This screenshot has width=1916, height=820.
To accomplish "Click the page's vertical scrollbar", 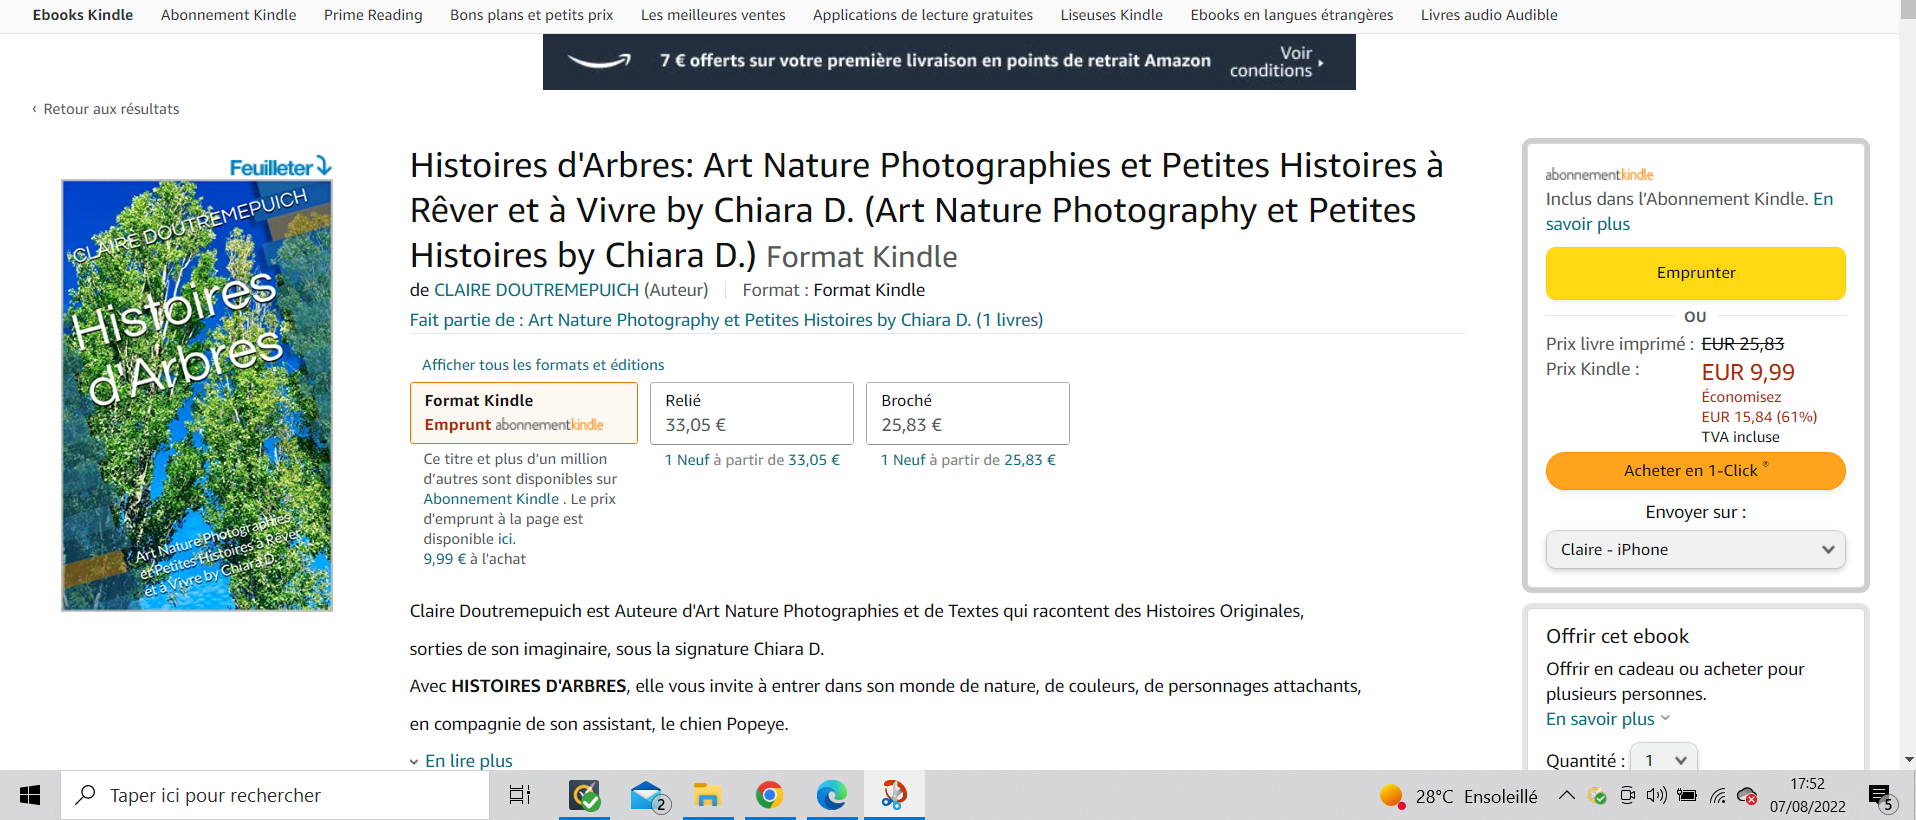I will [1908, 385].
